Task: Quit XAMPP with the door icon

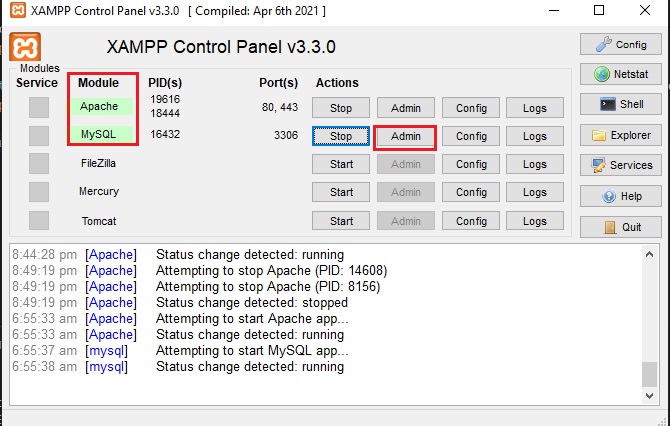Action: tap(620, 227)
